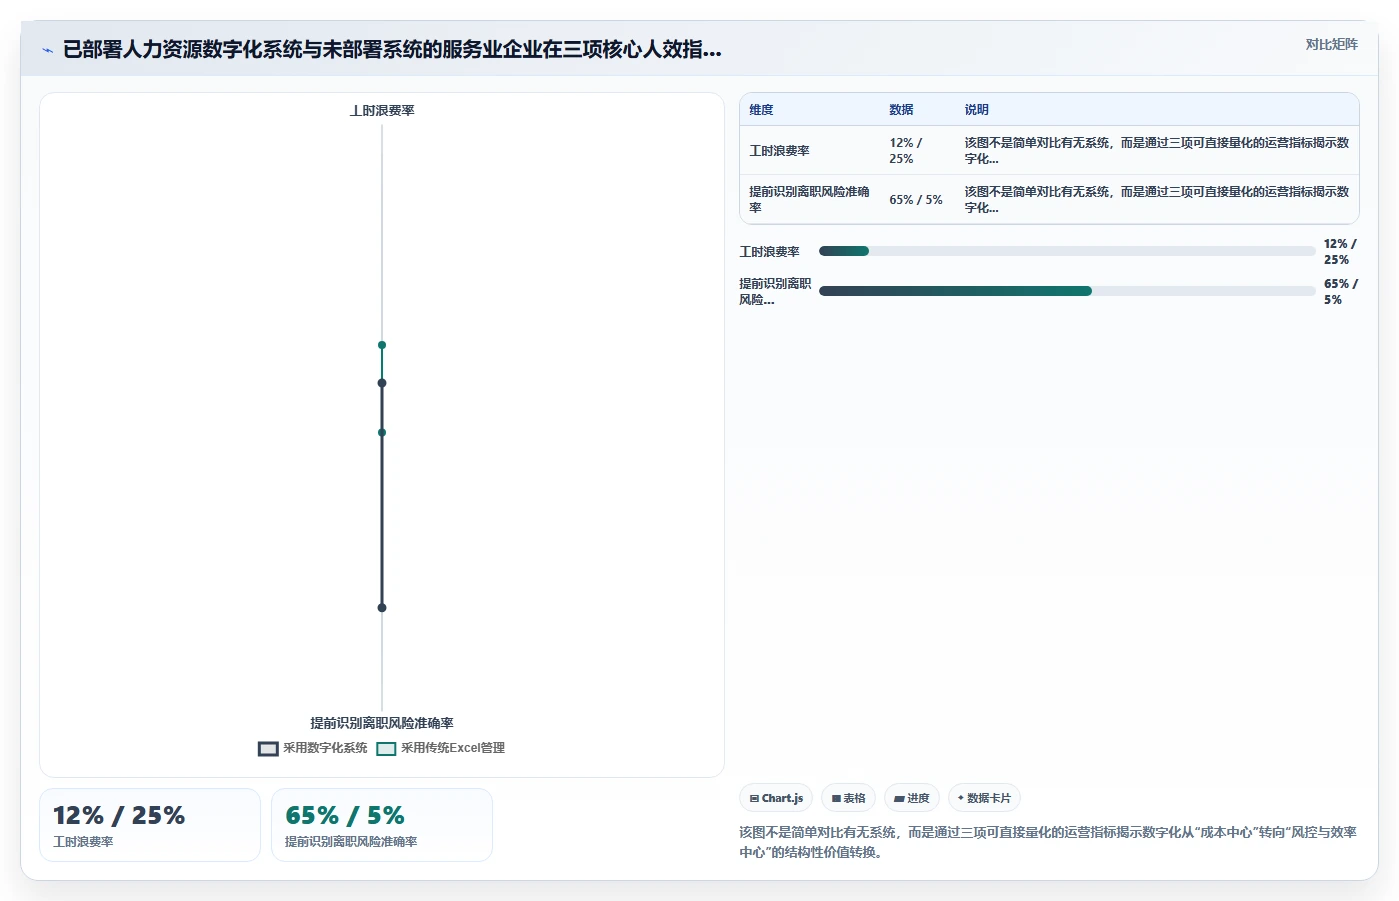Click the chart title heading text

[392, 49]
